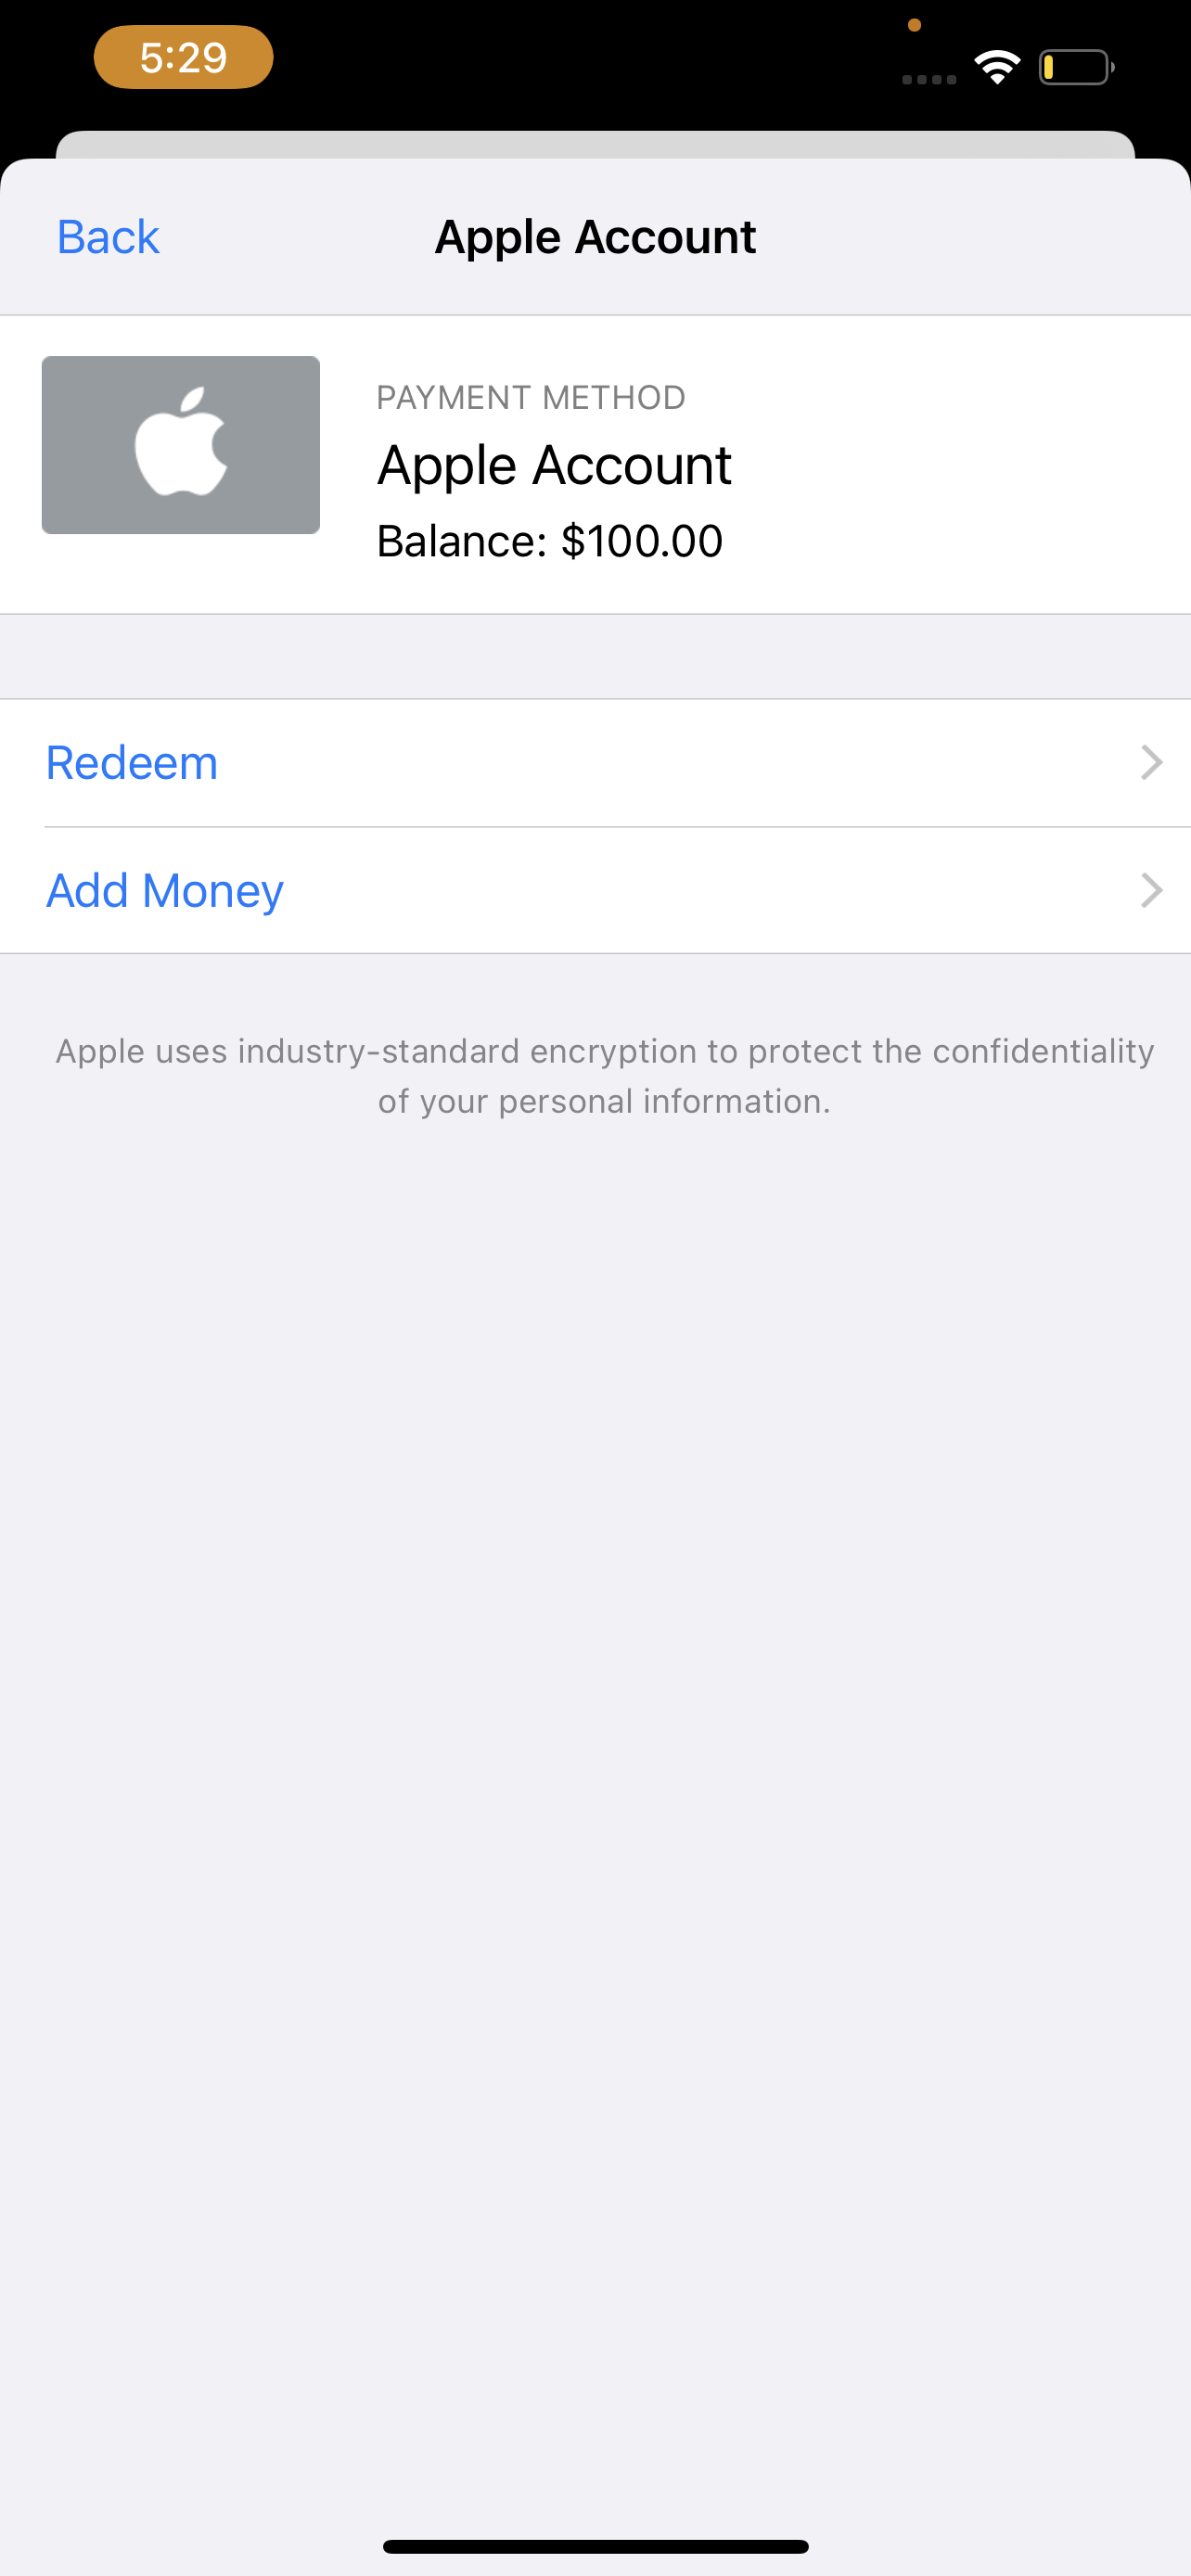This screenshot has height=2576, width=1191.
Task: Expand the Add Money row chevron
Action: 1151,890
